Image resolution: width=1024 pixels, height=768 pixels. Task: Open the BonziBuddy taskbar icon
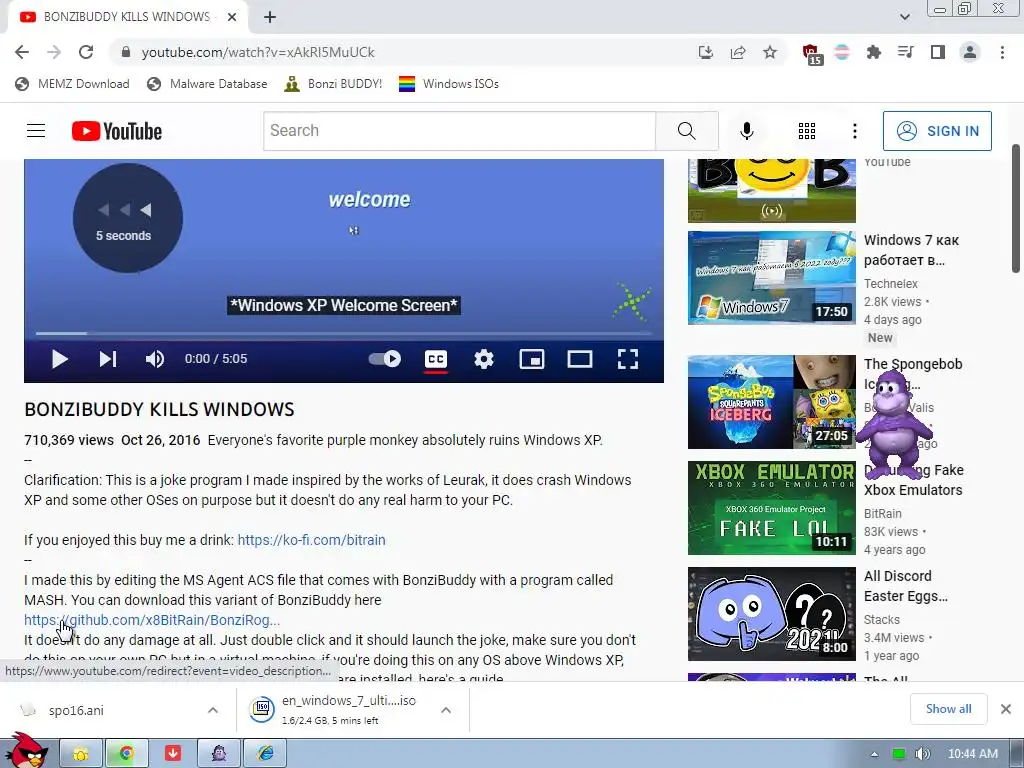tap(219, 754)
